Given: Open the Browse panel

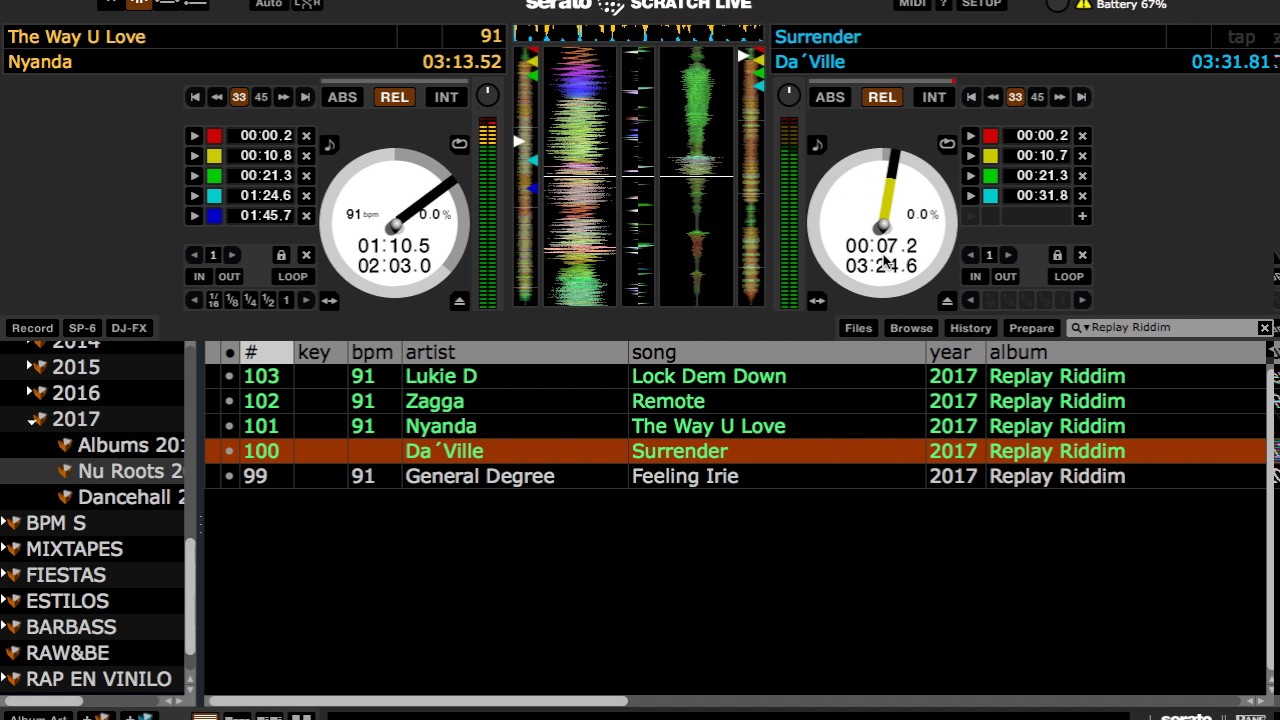Looking at the screenshot, I should click(x=911, y=328).
